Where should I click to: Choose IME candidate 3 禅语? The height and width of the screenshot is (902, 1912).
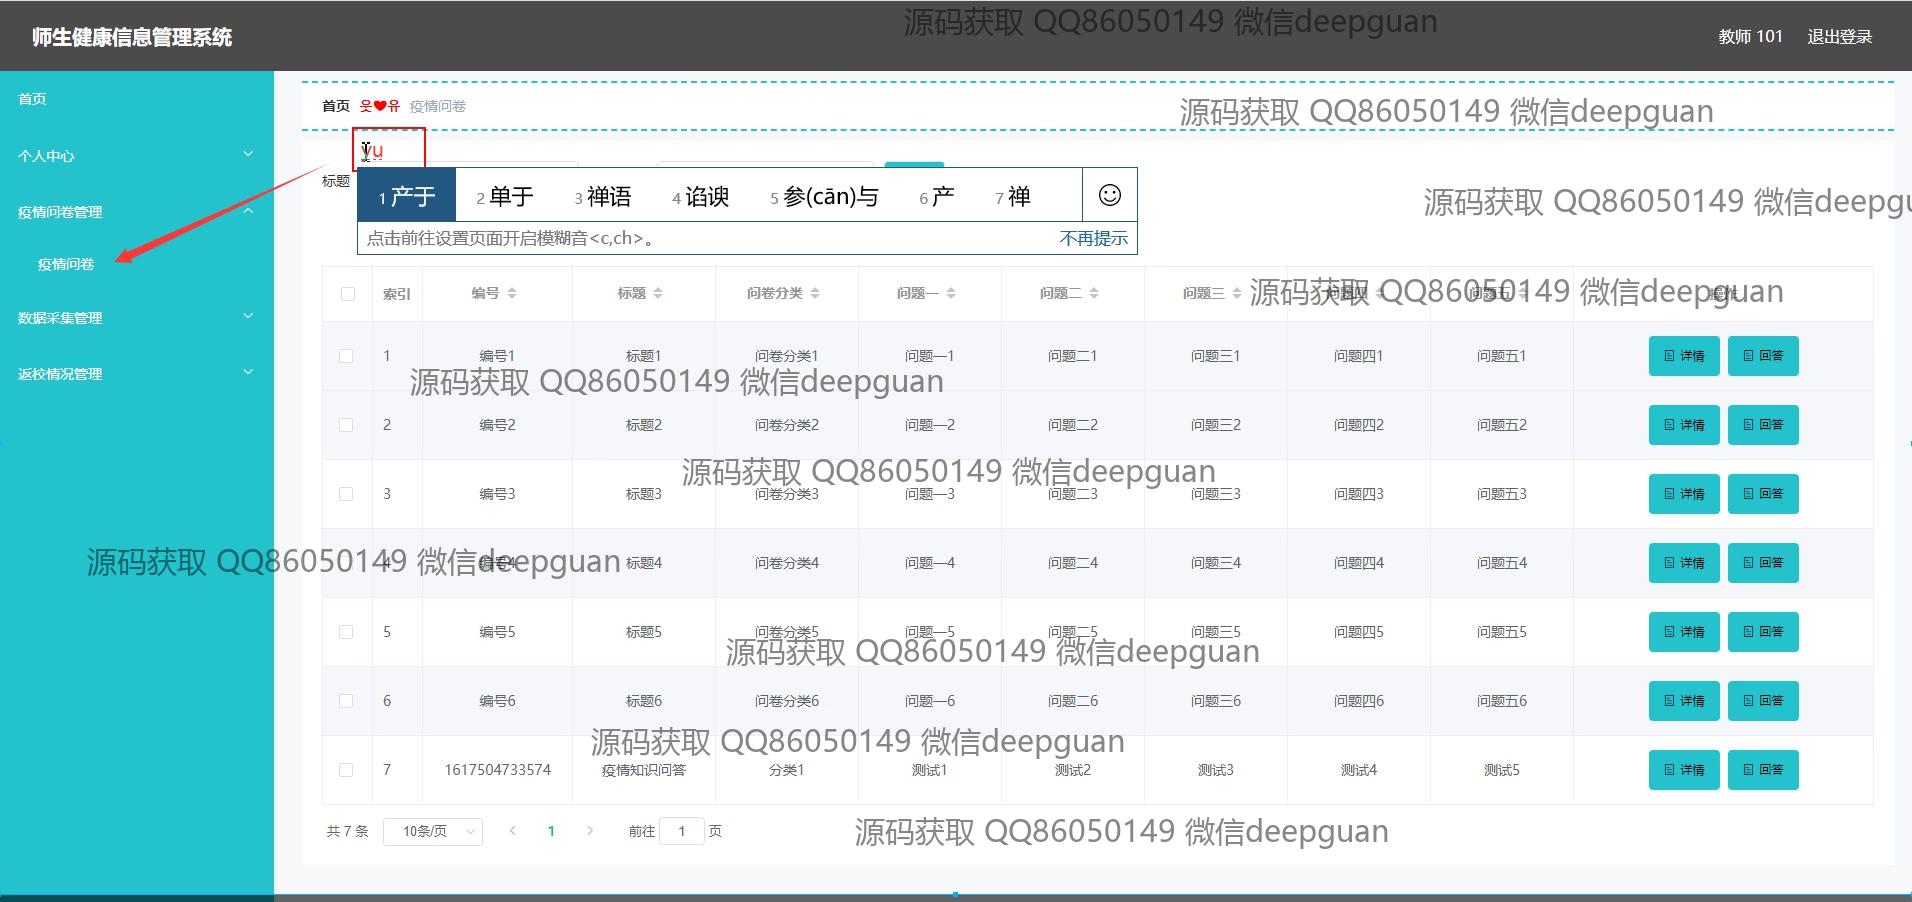point(603,196)
